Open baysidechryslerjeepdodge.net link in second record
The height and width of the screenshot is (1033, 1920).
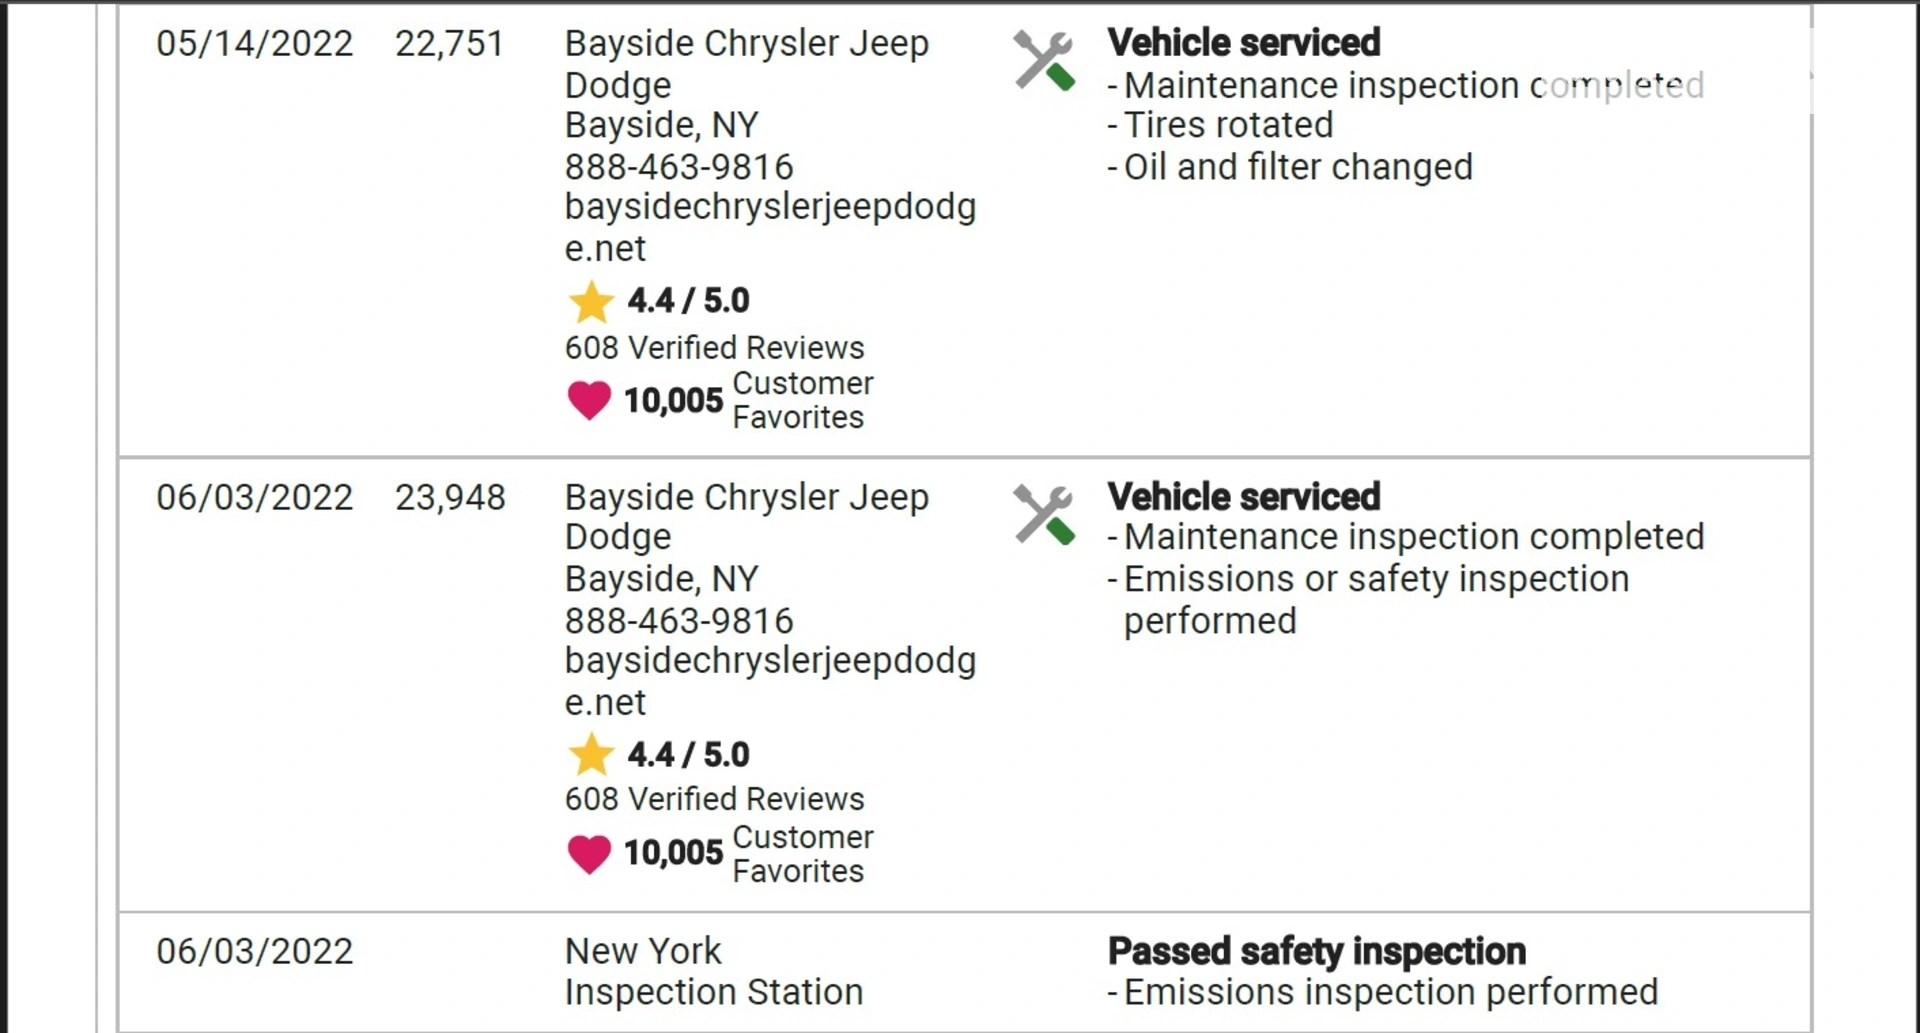tap(770, 681)
